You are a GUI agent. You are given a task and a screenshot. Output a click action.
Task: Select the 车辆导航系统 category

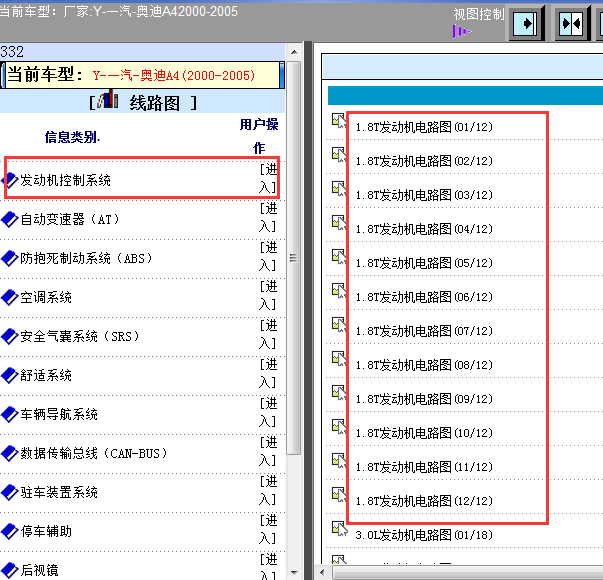tap(59, 414)
